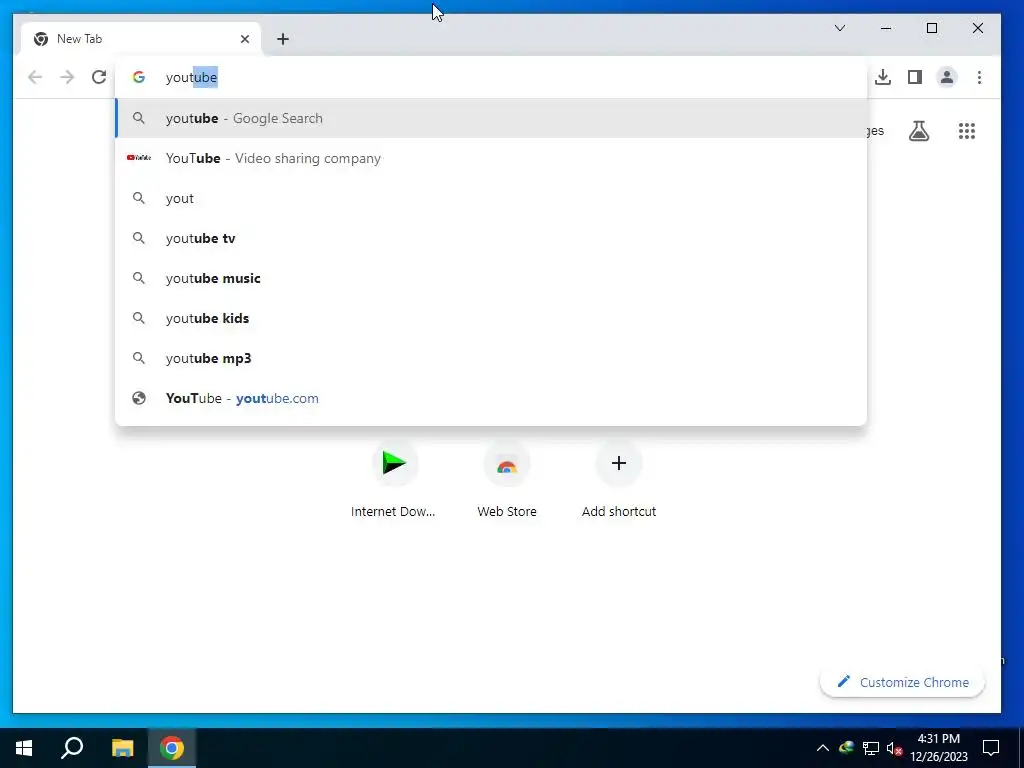This screenshot has width=1024, height=768.
Task: Select YouTube Video sharing company suggestion
Action: (490, 158)
